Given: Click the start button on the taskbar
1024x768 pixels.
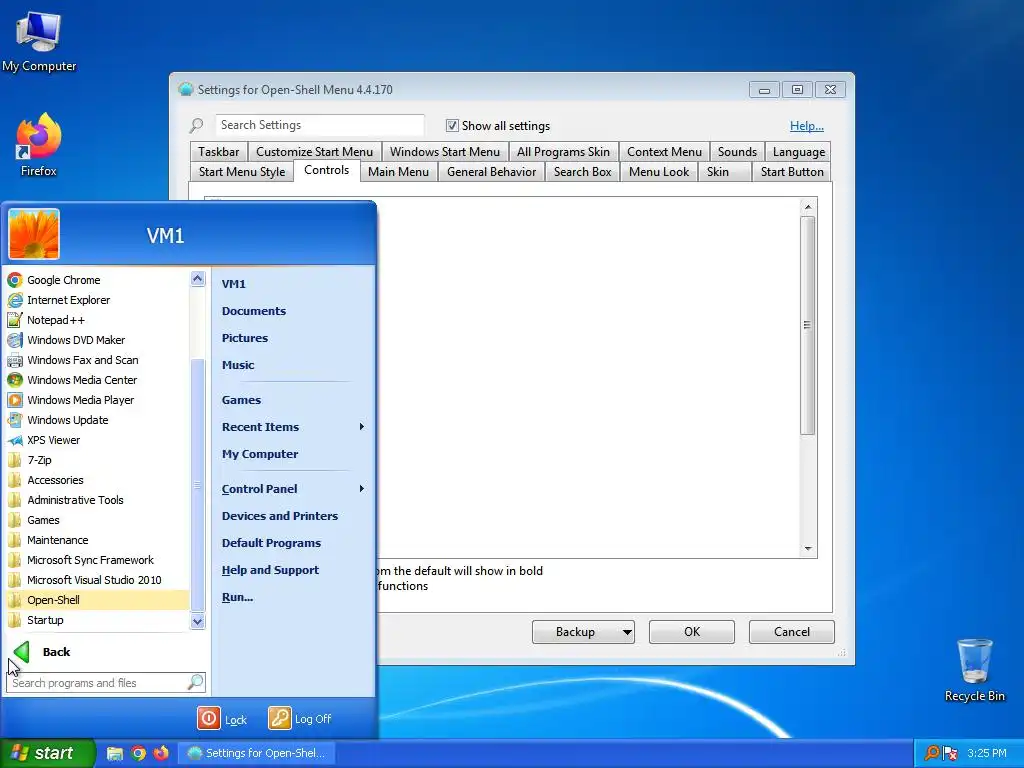Looking at the screenshot, I should [48, 753].
